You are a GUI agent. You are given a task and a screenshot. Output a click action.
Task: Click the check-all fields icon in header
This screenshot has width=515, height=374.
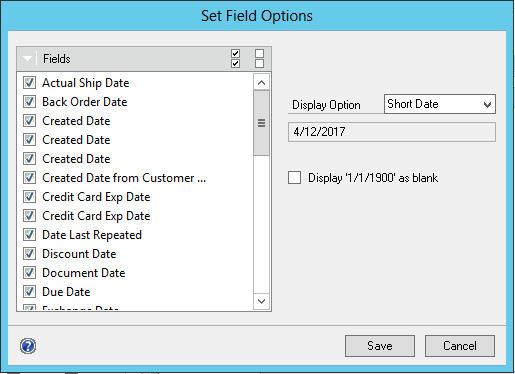click(x=235, y=58)
